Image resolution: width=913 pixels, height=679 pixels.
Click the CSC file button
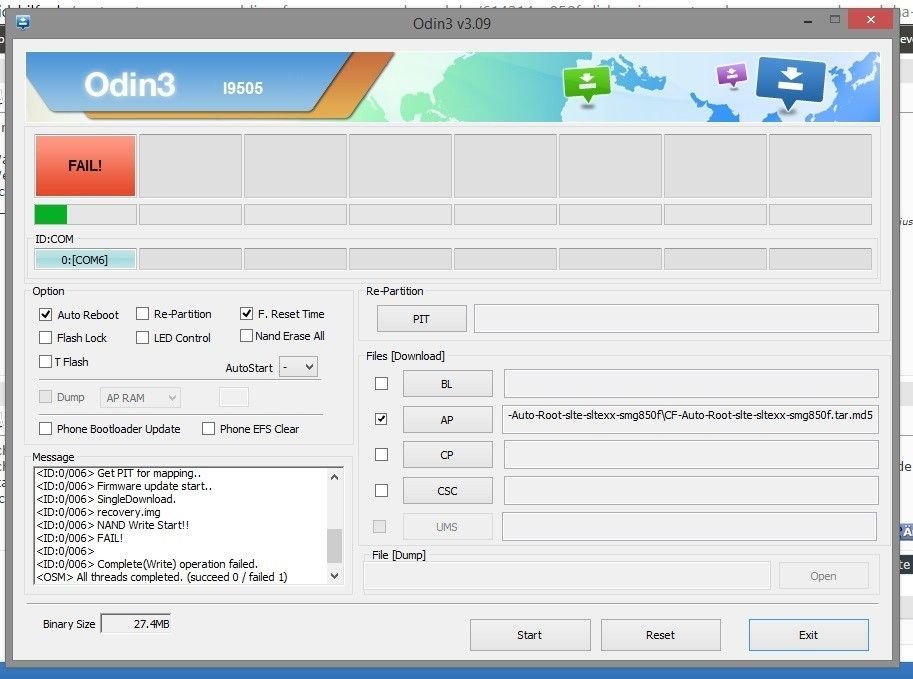[447, 491]
